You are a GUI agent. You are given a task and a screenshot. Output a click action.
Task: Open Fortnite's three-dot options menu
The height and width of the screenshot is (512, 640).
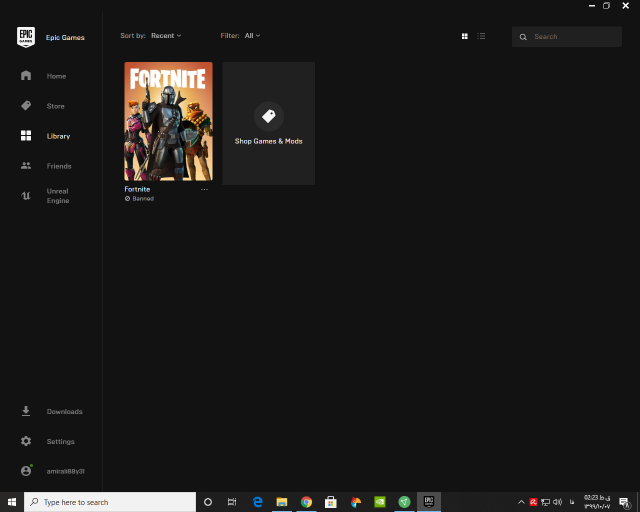tap(204, 189)
